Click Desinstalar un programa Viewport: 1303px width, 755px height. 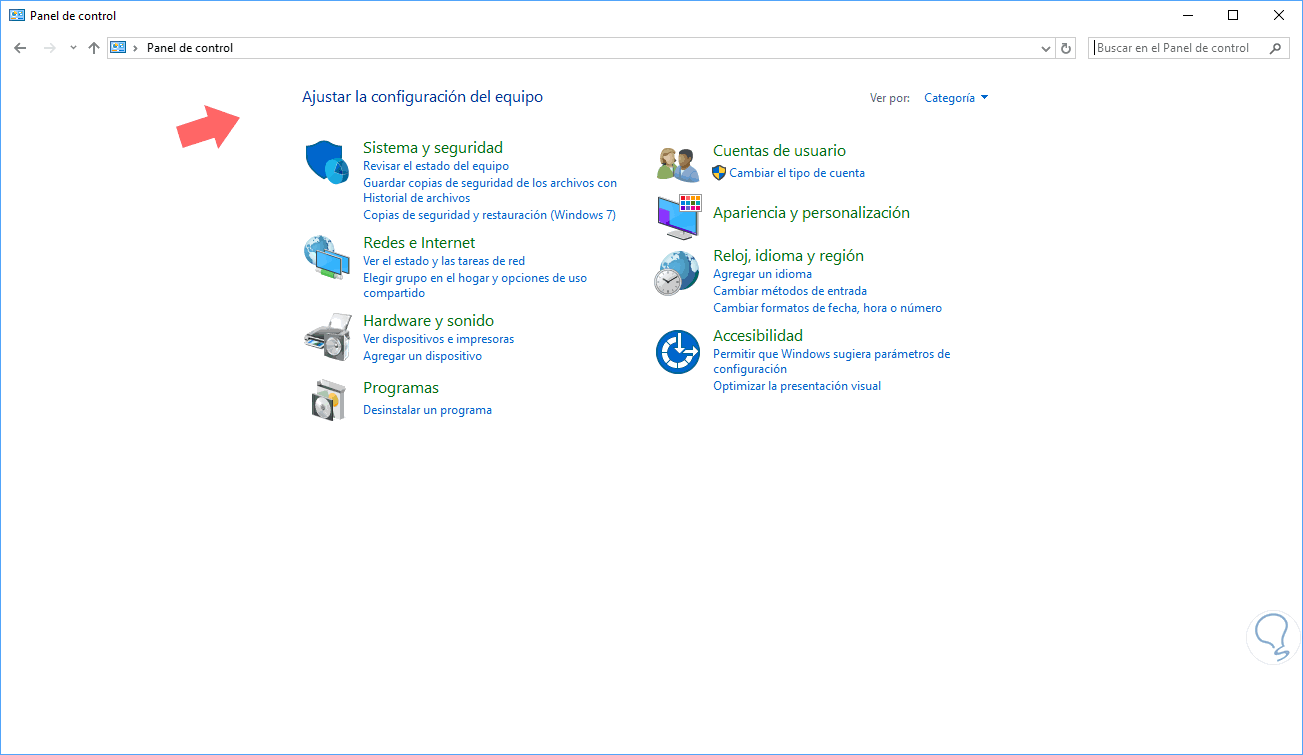point(427,410)
